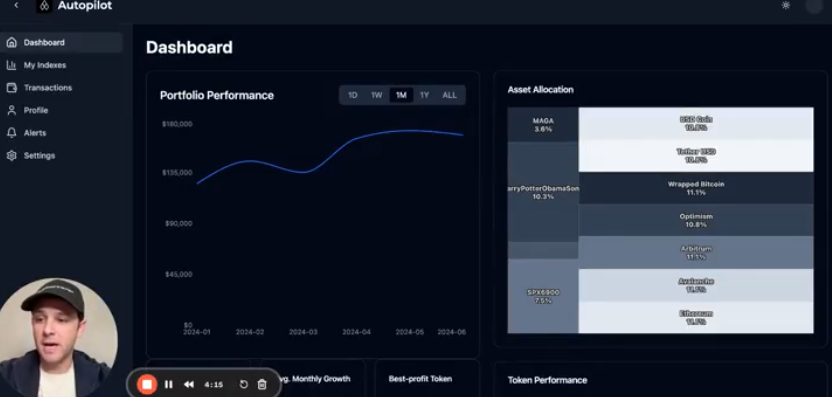The width and height of the screenshot is (832, 397).
Task: Open the Profile person icon
Action: pos(11,110)
